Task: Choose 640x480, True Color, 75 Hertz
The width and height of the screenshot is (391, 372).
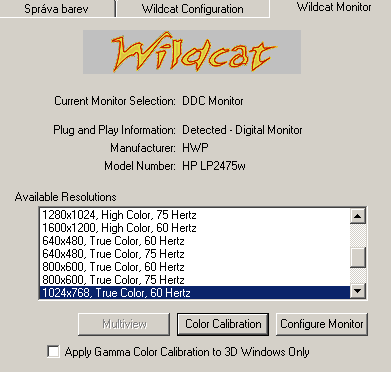Action: [x=195, y=254]
